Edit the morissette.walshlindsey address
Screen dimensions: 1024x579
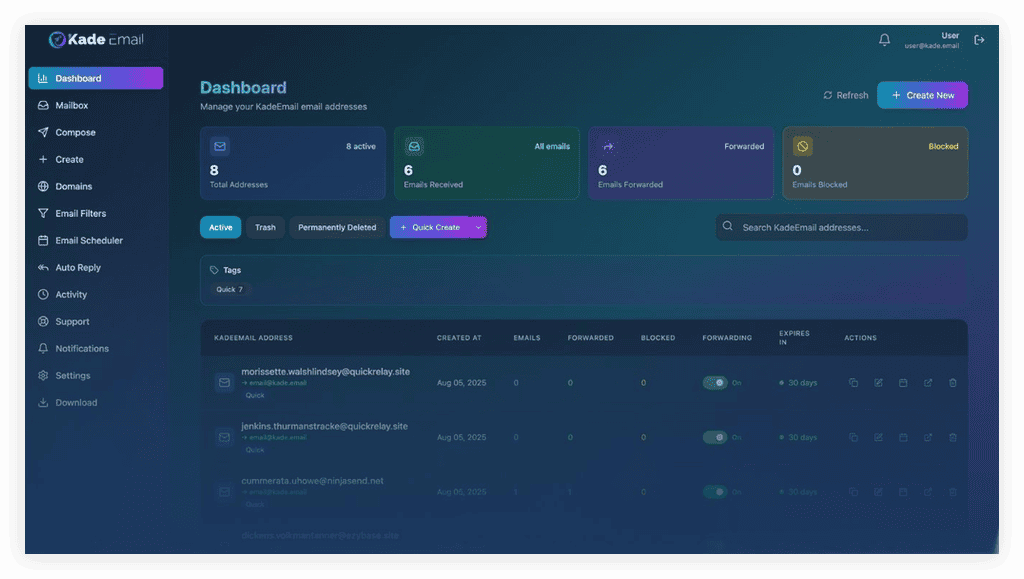[x=878, y=383]
